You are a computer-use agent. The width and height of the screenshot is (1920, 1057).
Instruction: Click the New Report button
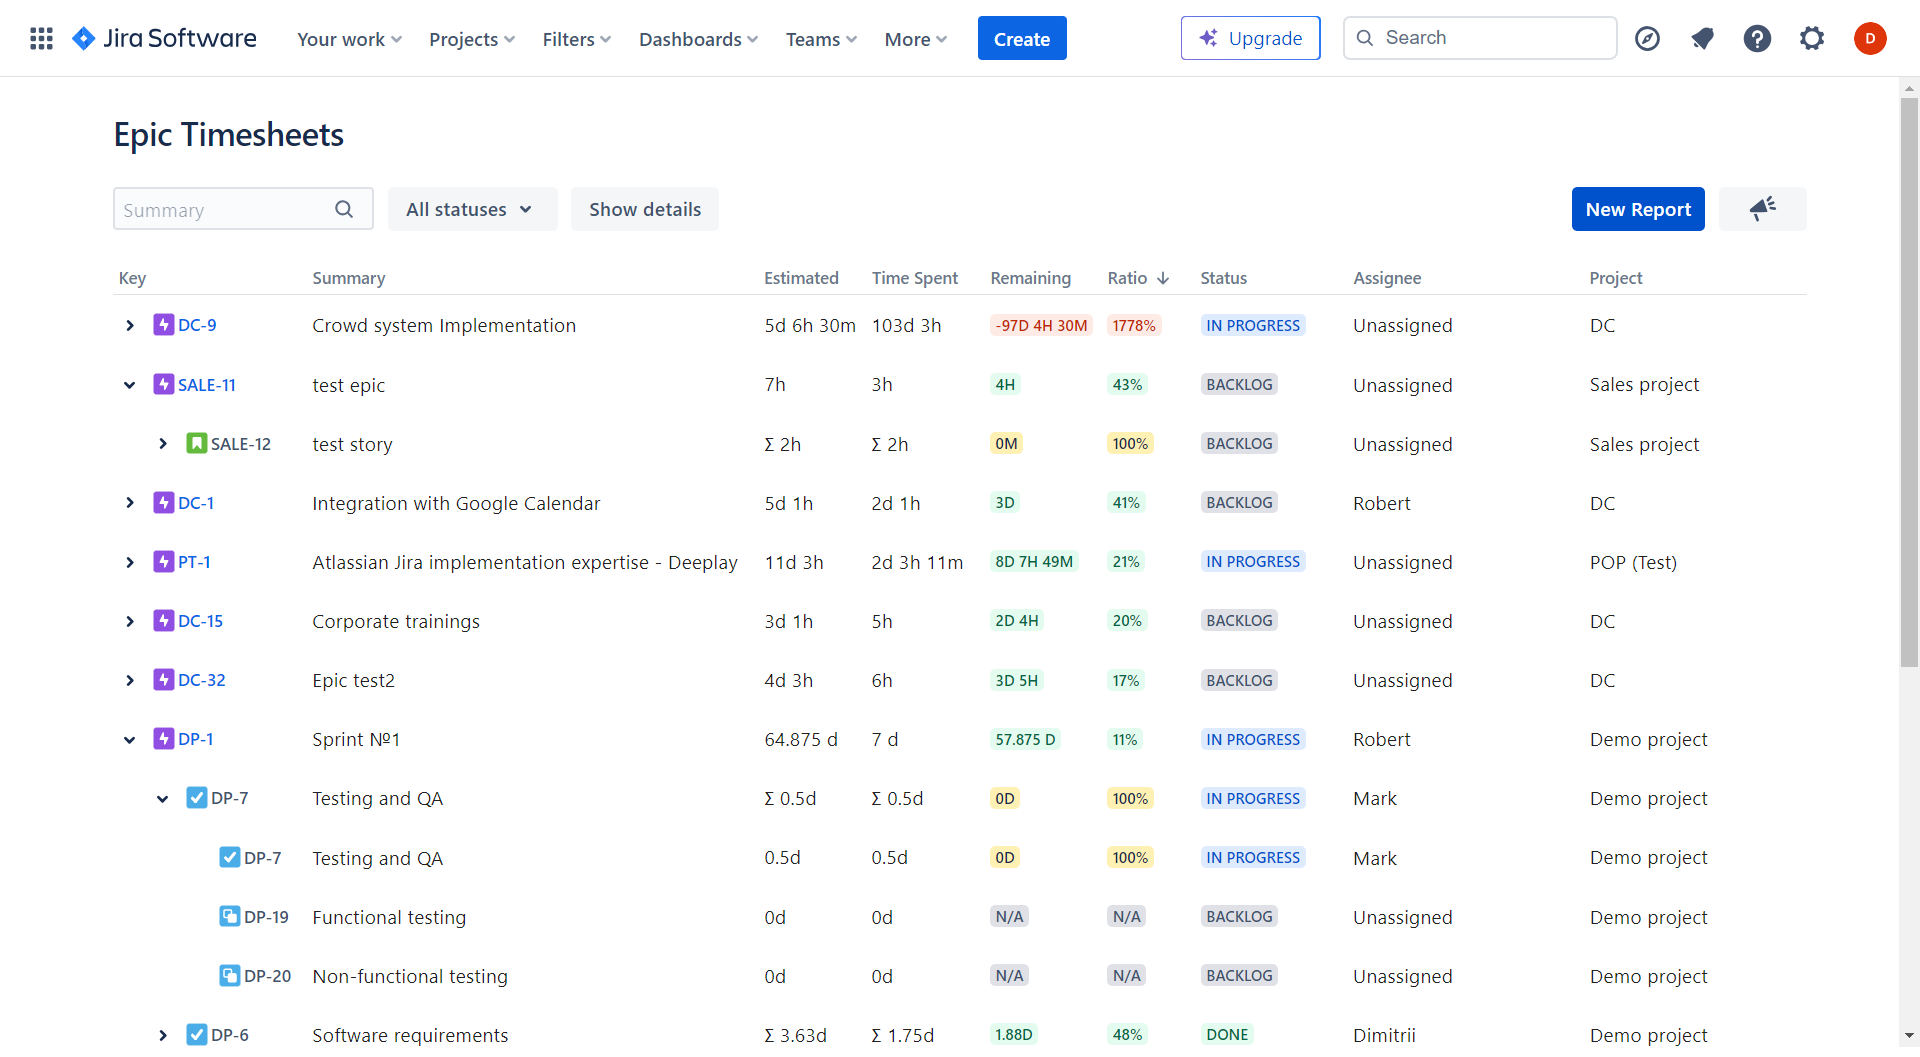pyautogui.click(x=1638, y=209)
